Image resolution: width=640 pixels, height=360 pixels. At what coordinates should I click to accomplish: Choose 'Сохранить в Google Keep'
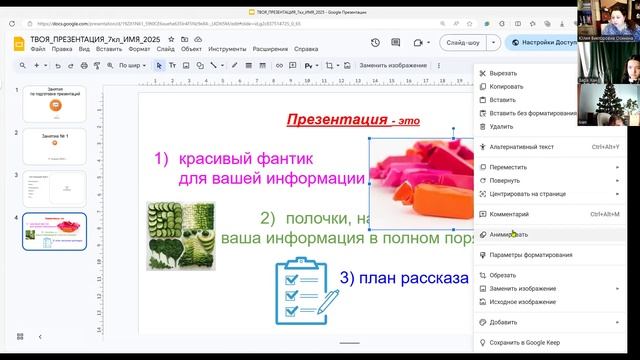(x=550, y=343)
